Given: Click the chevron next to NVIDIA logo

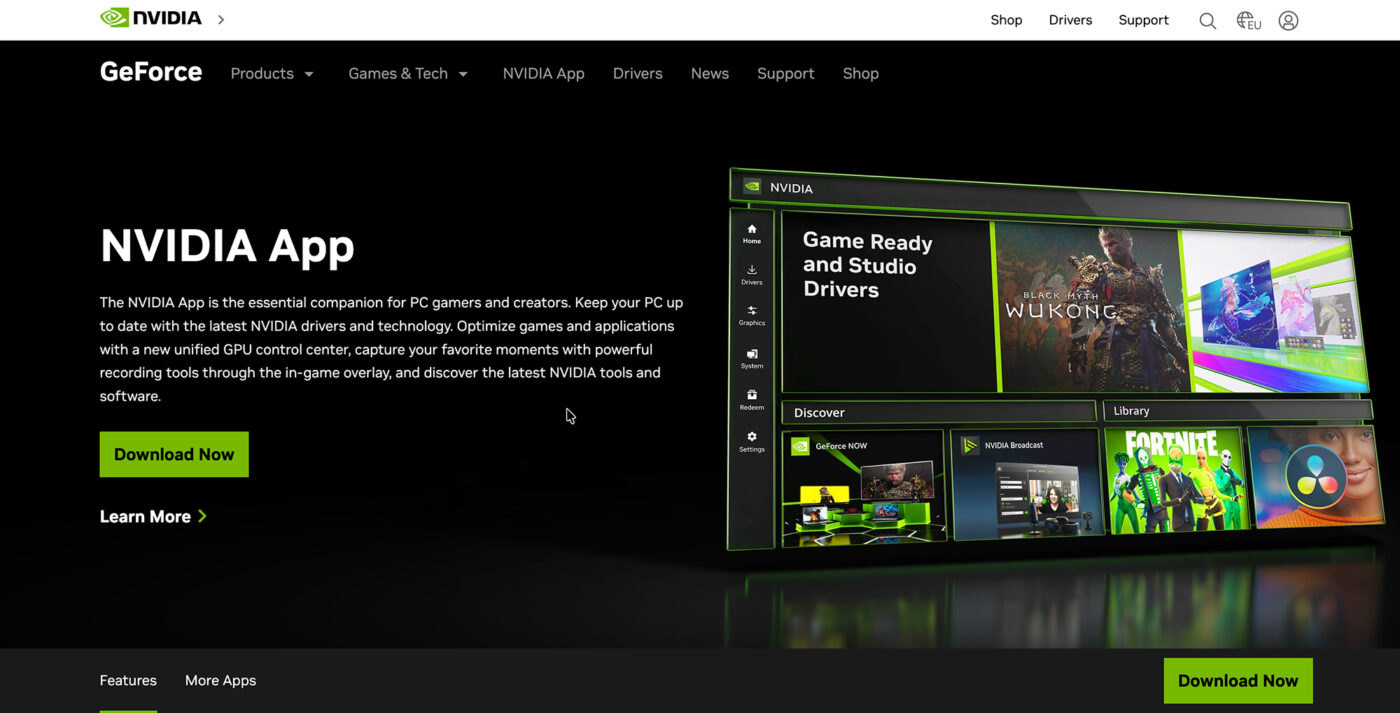Looking at the screenshot, I should point(221,19).
